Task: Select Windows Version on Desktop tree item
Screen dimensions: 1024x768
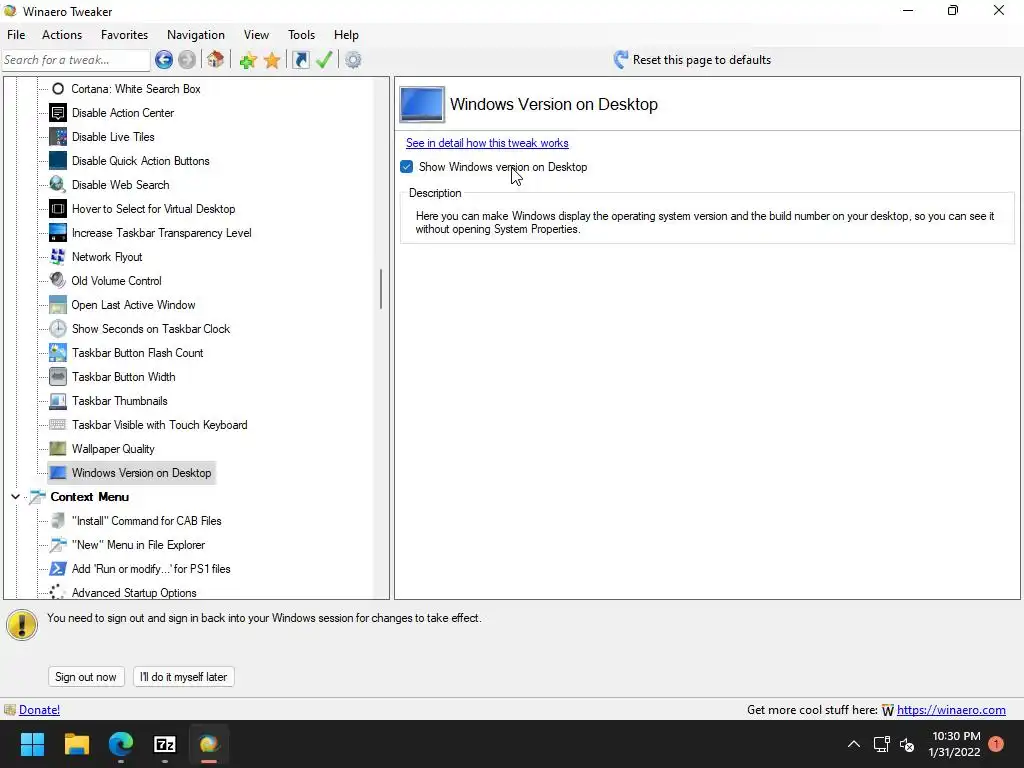Action: [x=141, y=473]
